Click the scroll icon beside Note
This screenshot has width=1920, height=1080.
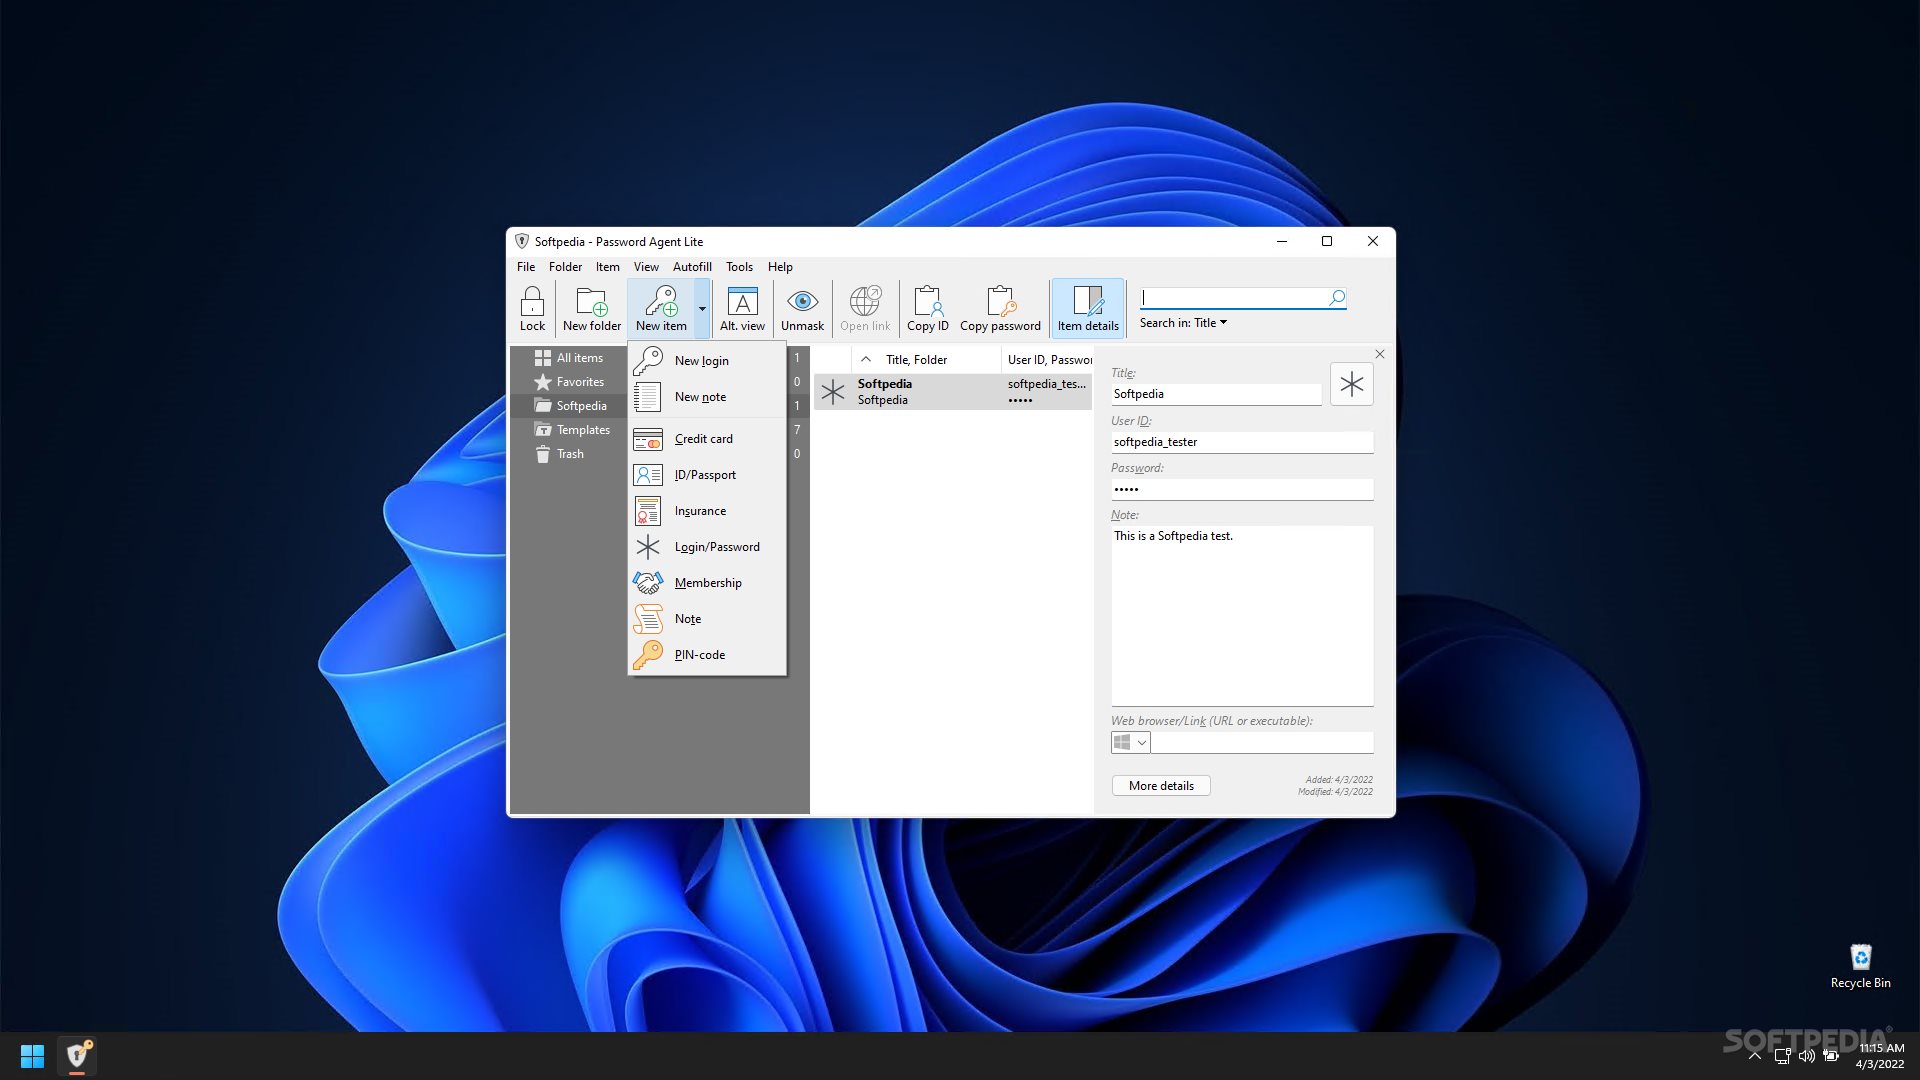pyautogui.click(x=648, y=619)
